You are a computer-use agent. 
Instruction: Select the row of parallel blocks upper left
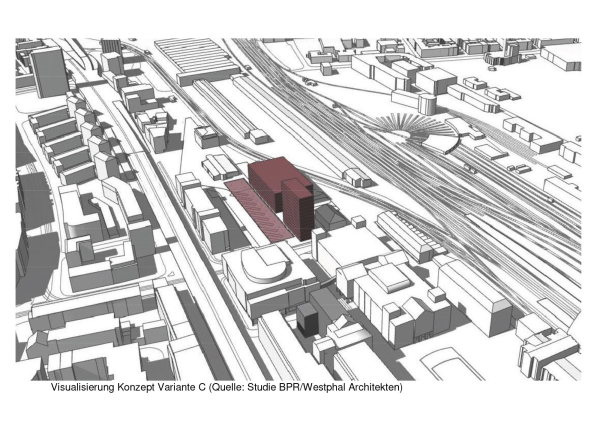click(60, 140)
